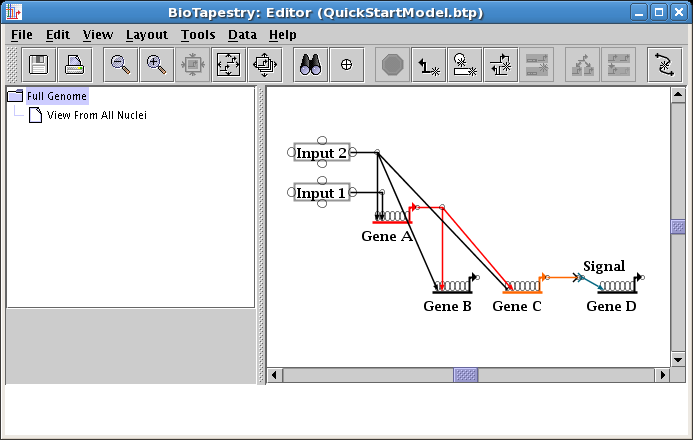Open the File menu

21,34
